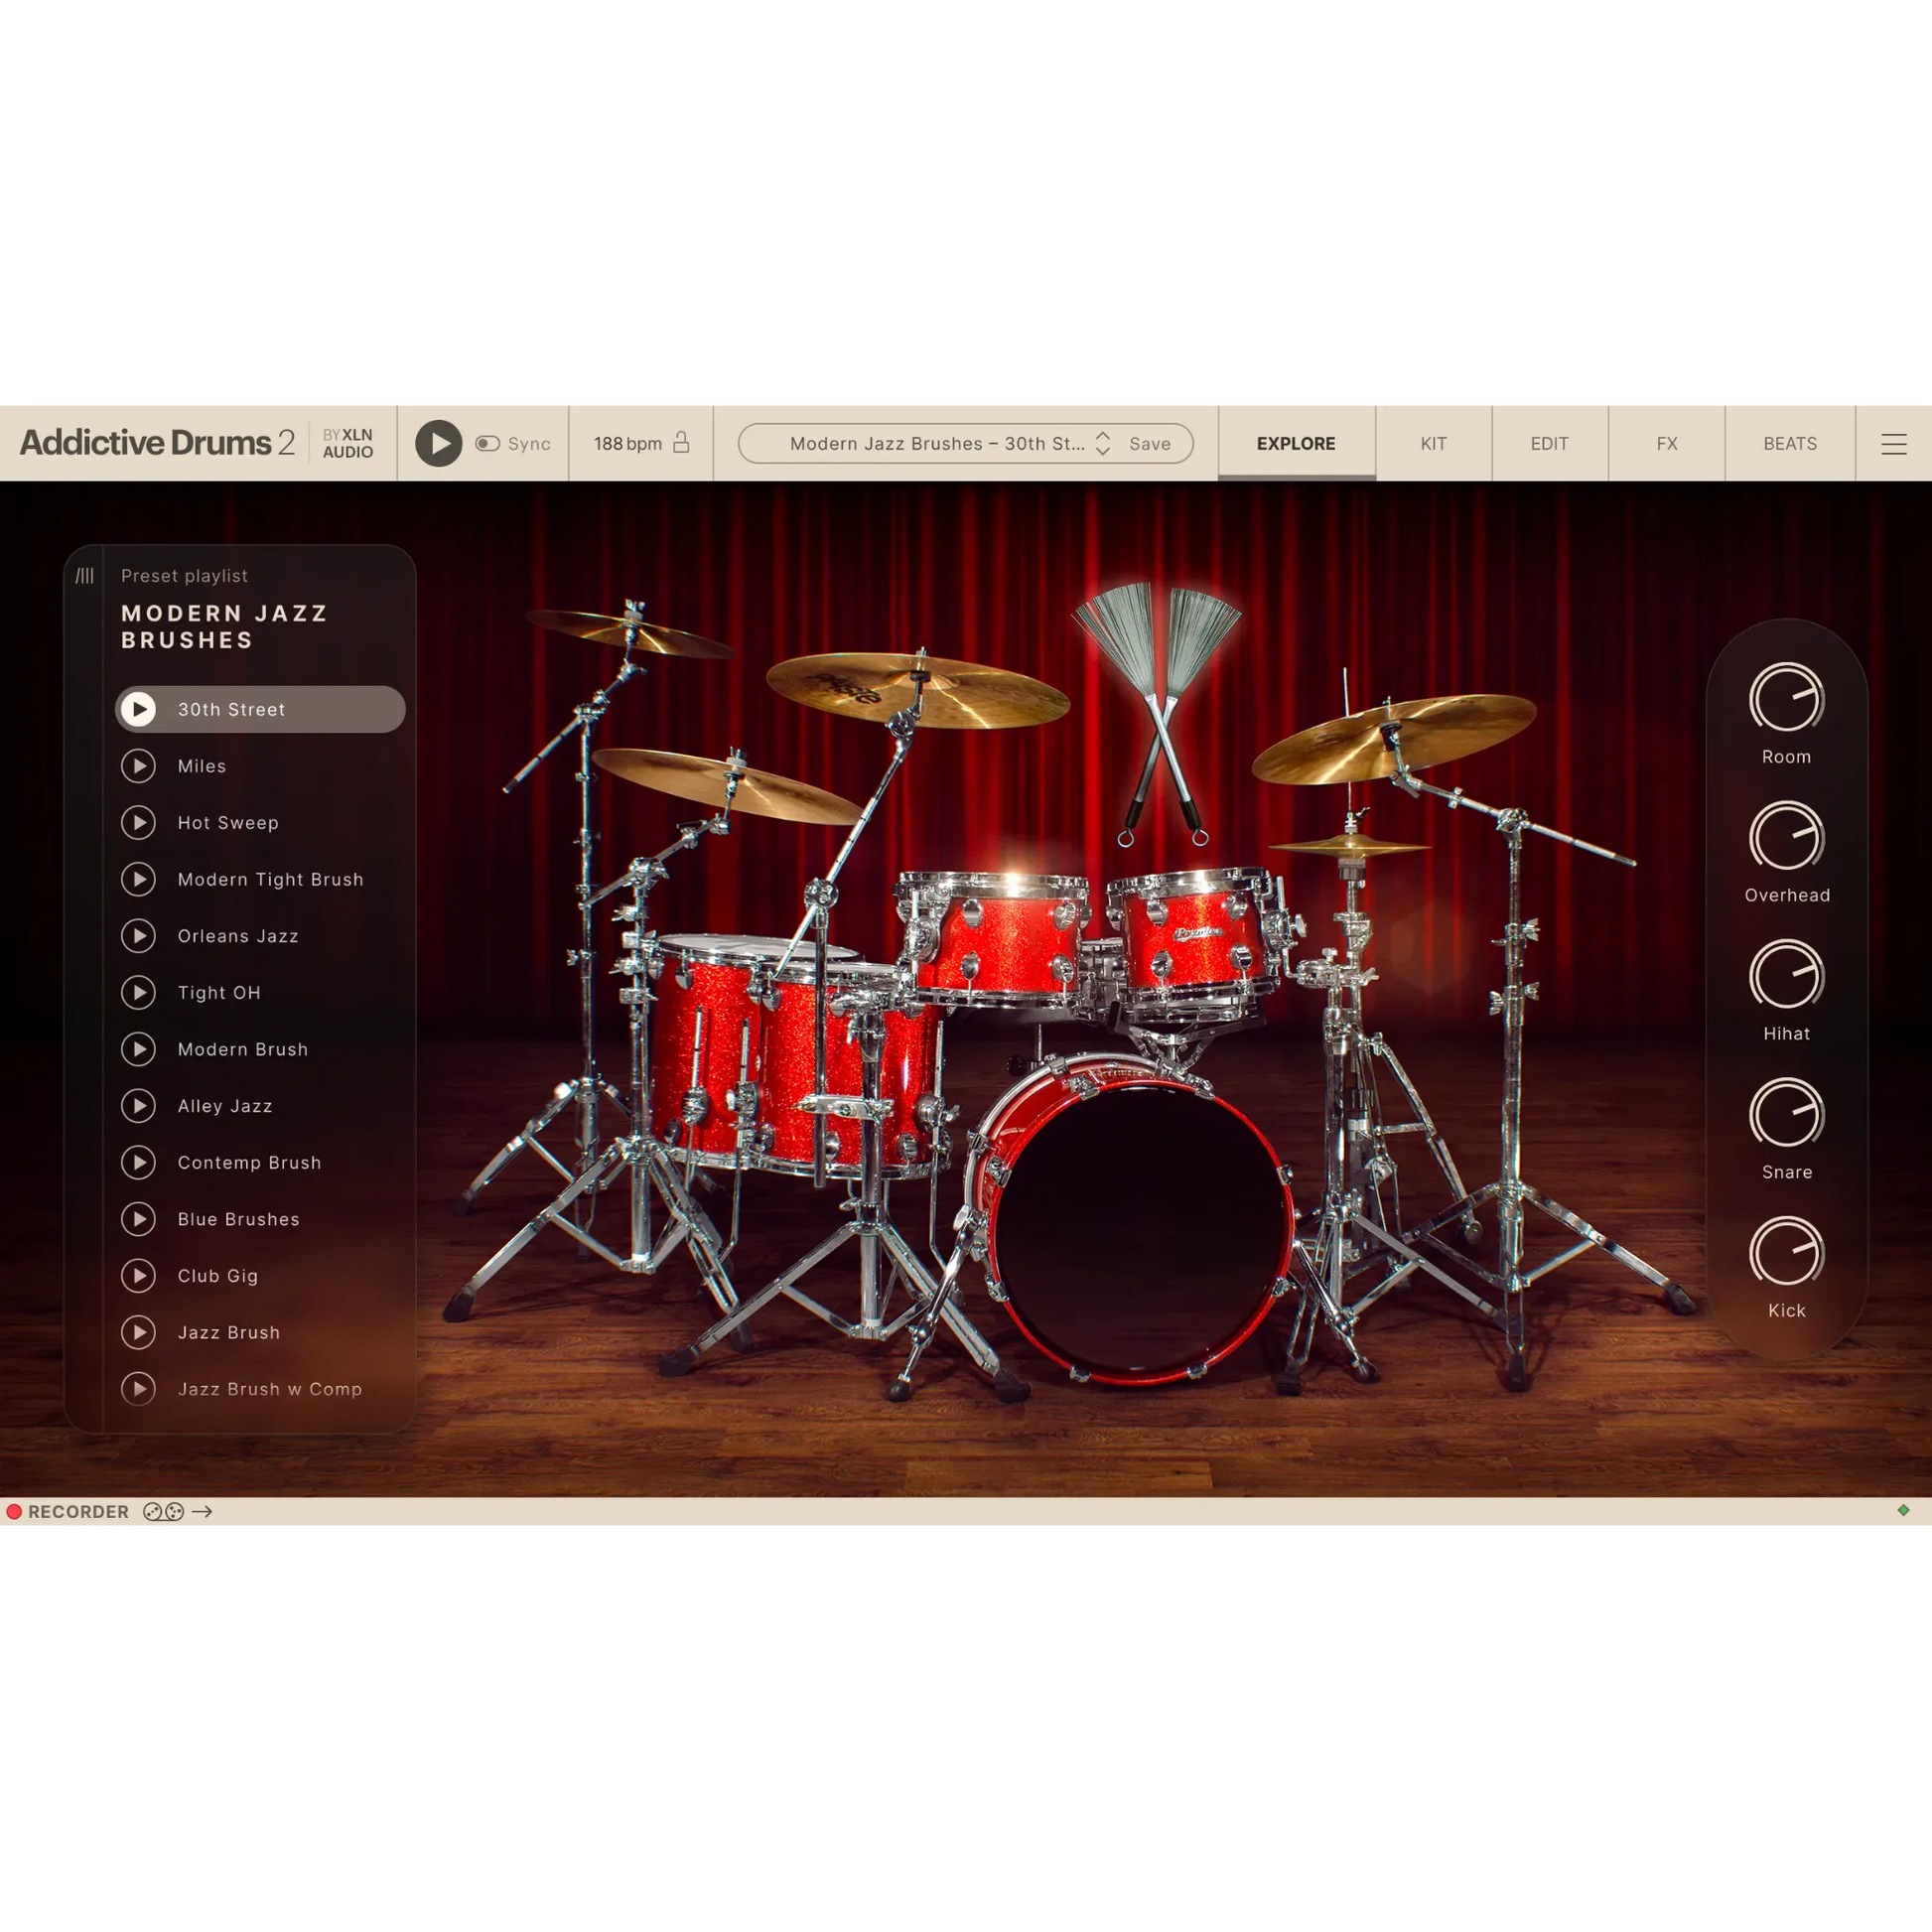Collapse the preset playlist panel handle
The image size is (1932, 1932).
[x=85, y=576]
